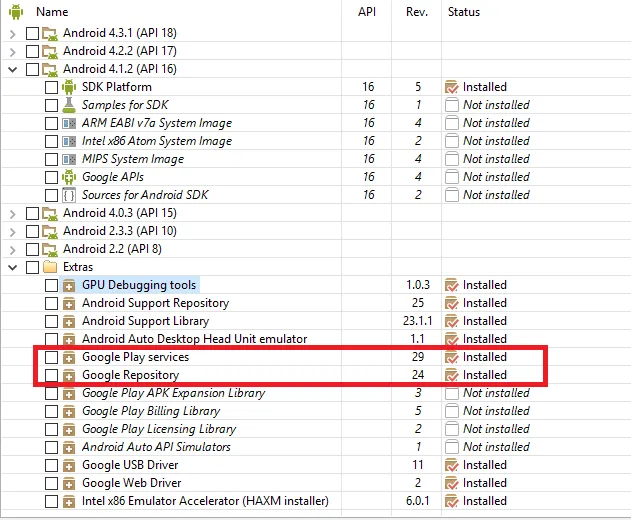Screen dimensions: 631x520
Task: Click the Google USB Driver package icon
Action: [x=69, y=465]
